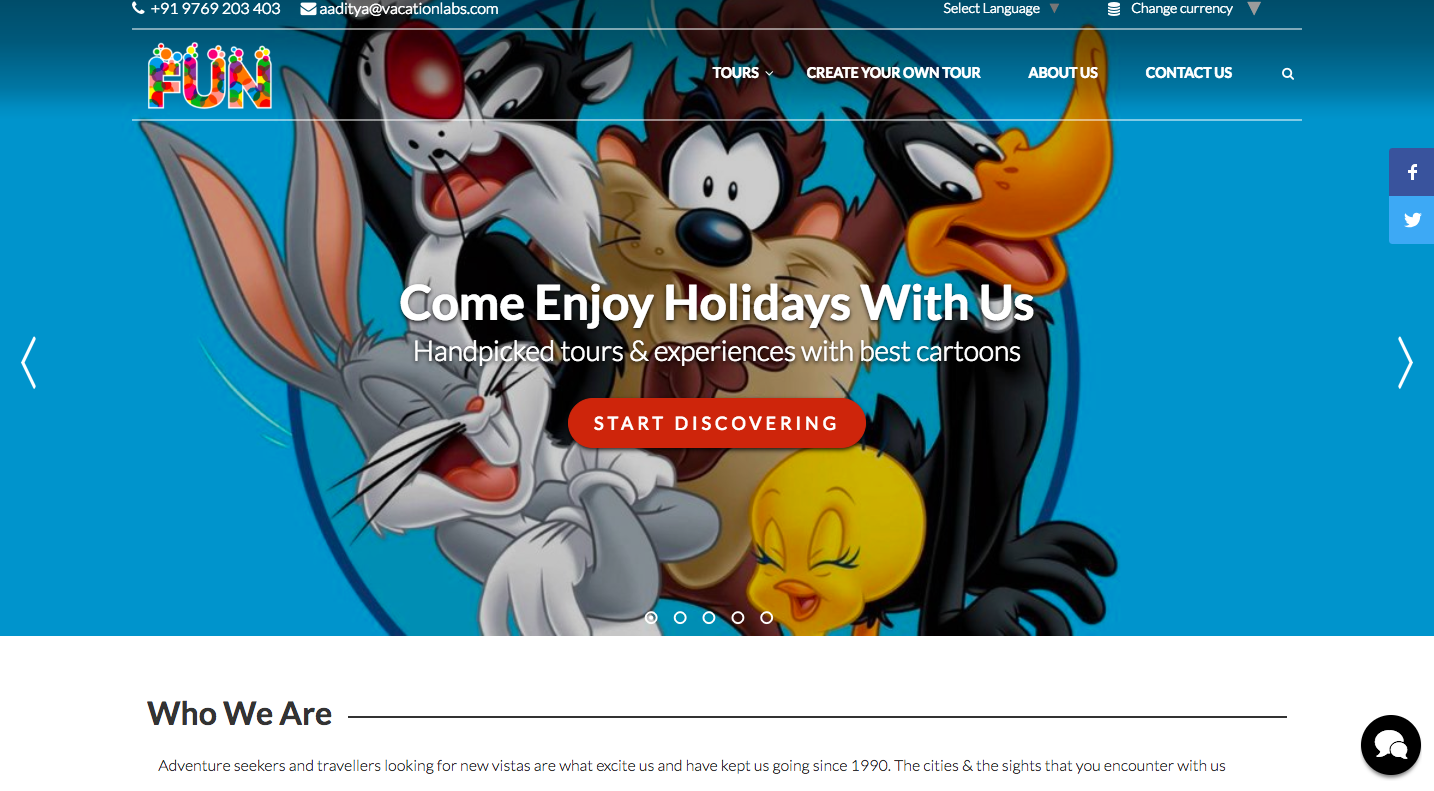Click the aaditya@vacationlabs.com email link
Screen dimensions: 1434x791
pyautogui.click(x=408, y=9)
